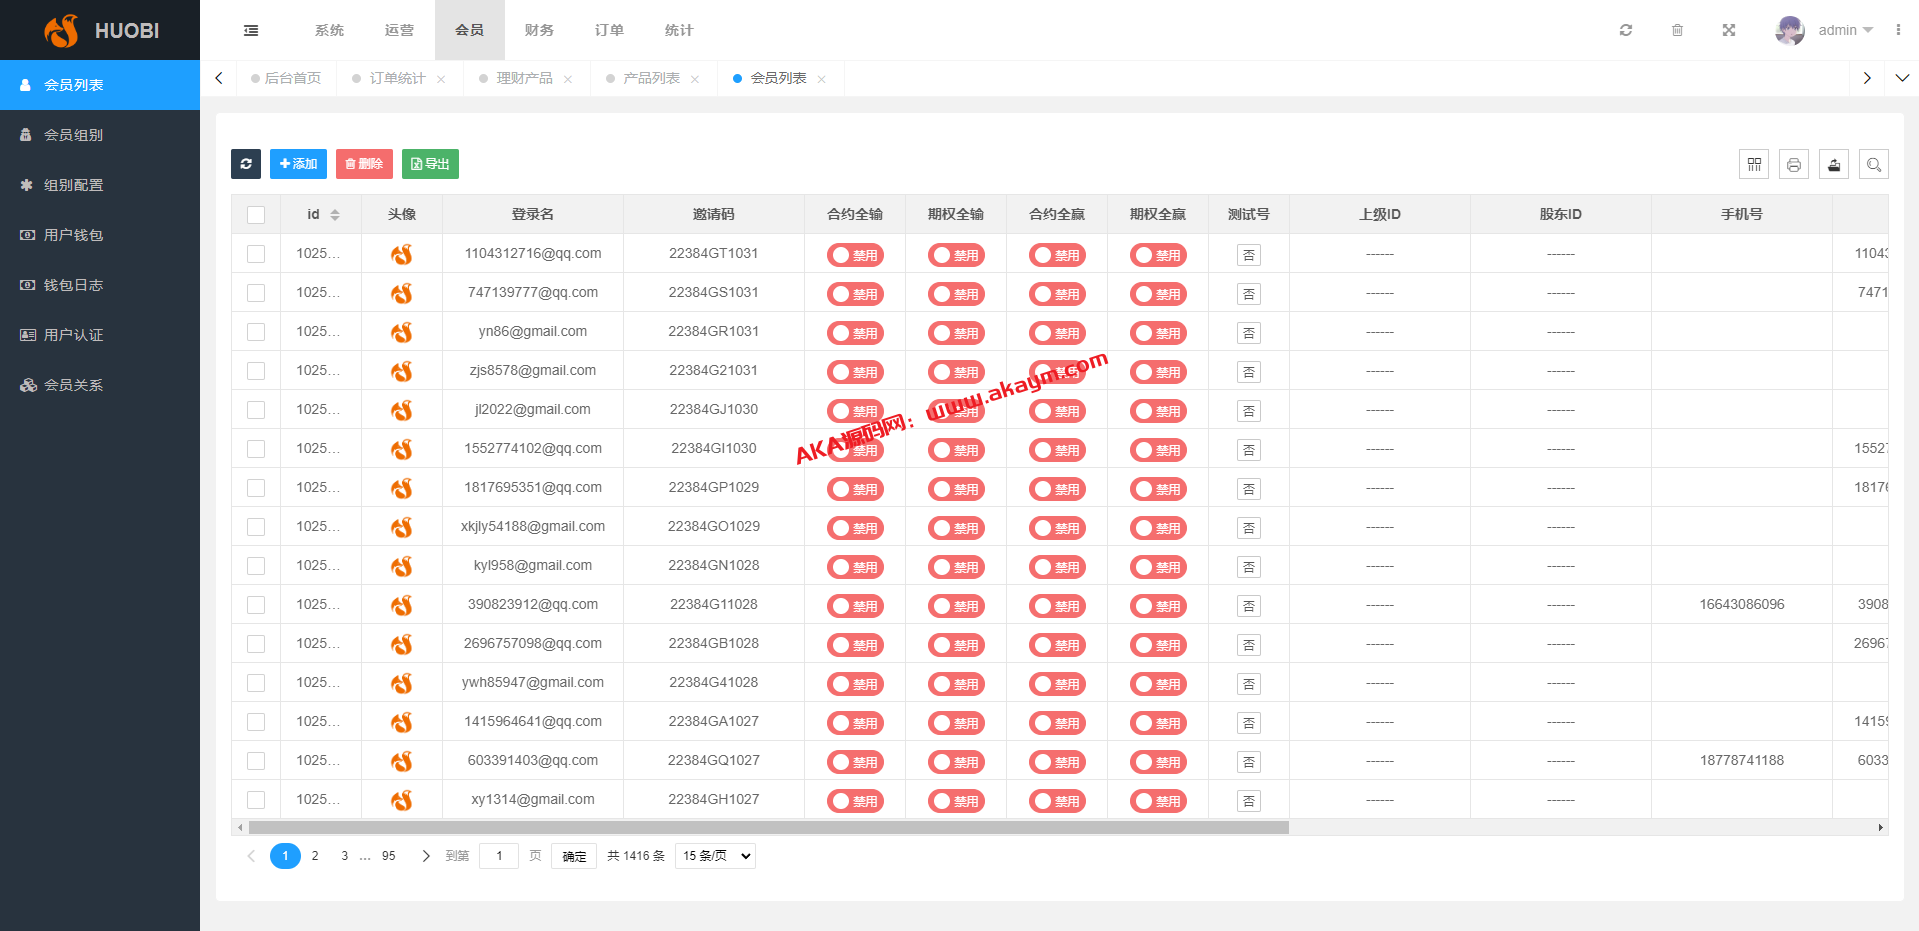1919x931 pixels.
Task: Click the print table icon
Action: pyautogui.click(x=1794, y=164)
